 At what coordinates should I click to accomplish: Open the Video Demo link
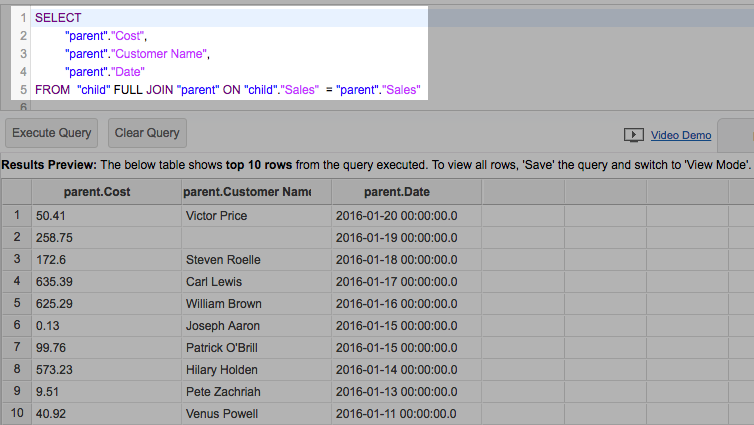click(681, 135)
